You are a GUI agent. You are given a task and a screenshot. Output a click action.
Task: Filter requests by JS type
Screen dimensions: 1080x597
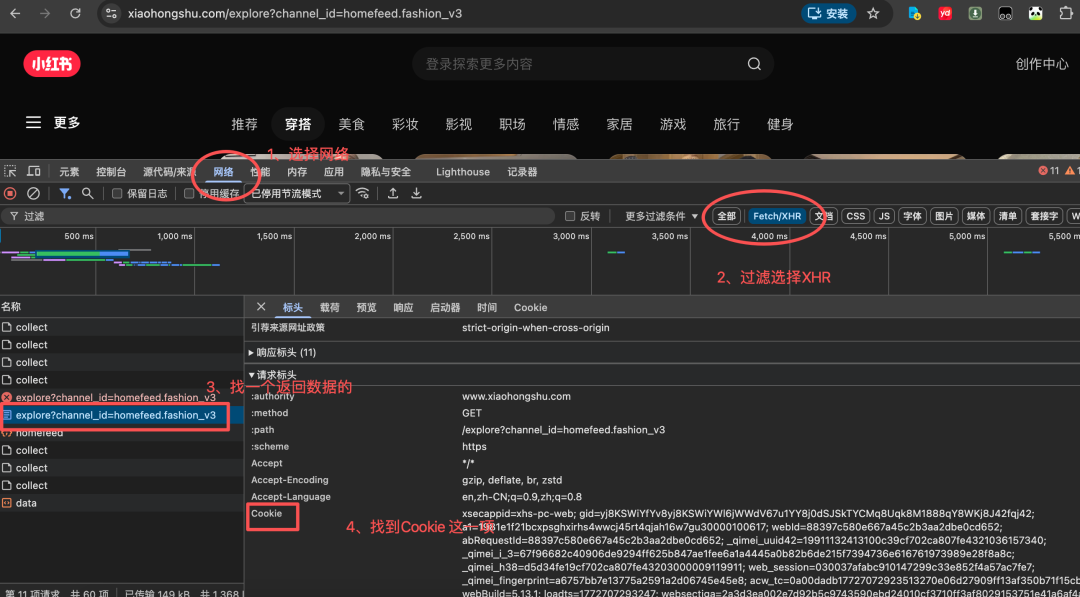pyautogui.click(x=884, y=216)
